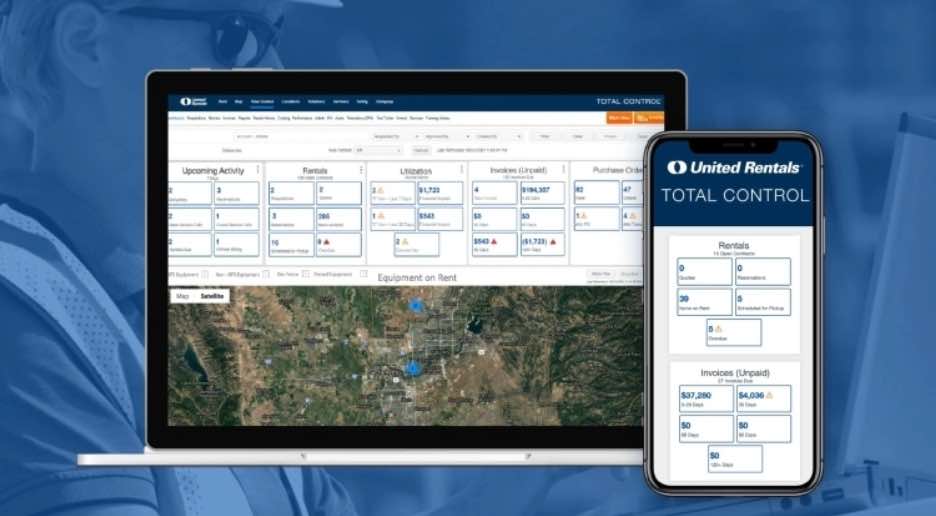The height and width of the screenshot is (516, 936).
Task: Click the upper blue equipment marker on map
Action: pos(415,306)
